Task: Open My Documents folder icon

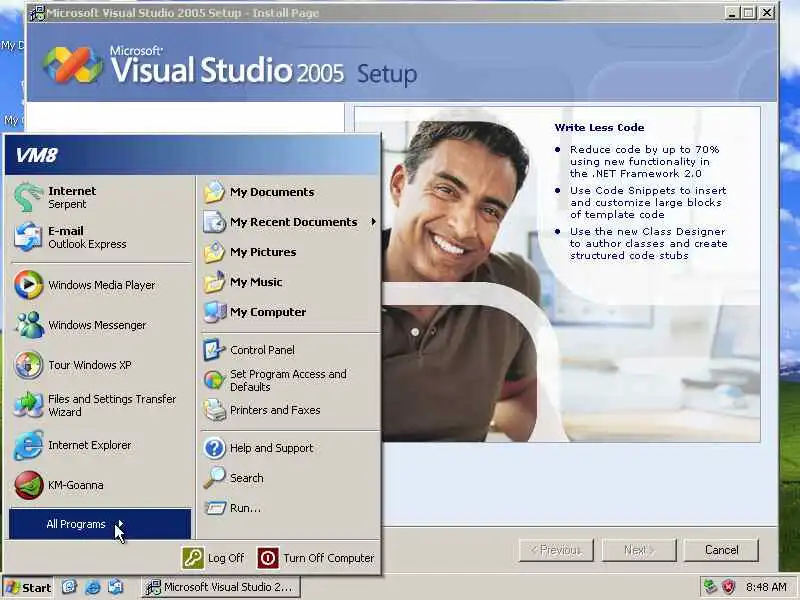Action: coord(214,192)
